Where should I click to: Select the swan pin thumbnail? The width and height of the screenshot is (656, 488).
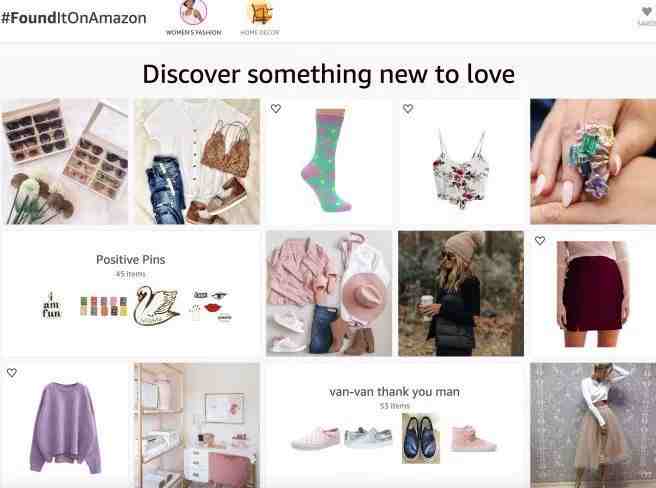point(156,306)
